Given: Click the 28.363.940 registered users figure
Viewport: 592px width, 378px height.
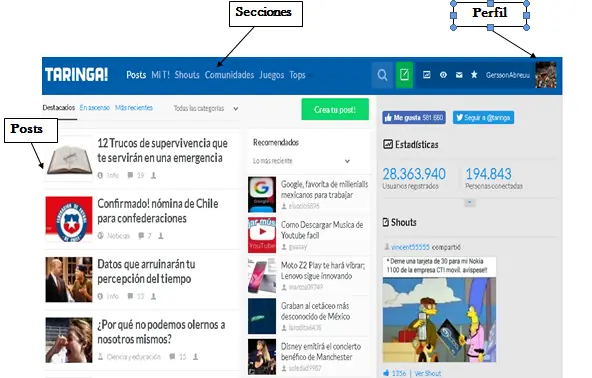Looking at the screenshot, I should click(414, 174).
